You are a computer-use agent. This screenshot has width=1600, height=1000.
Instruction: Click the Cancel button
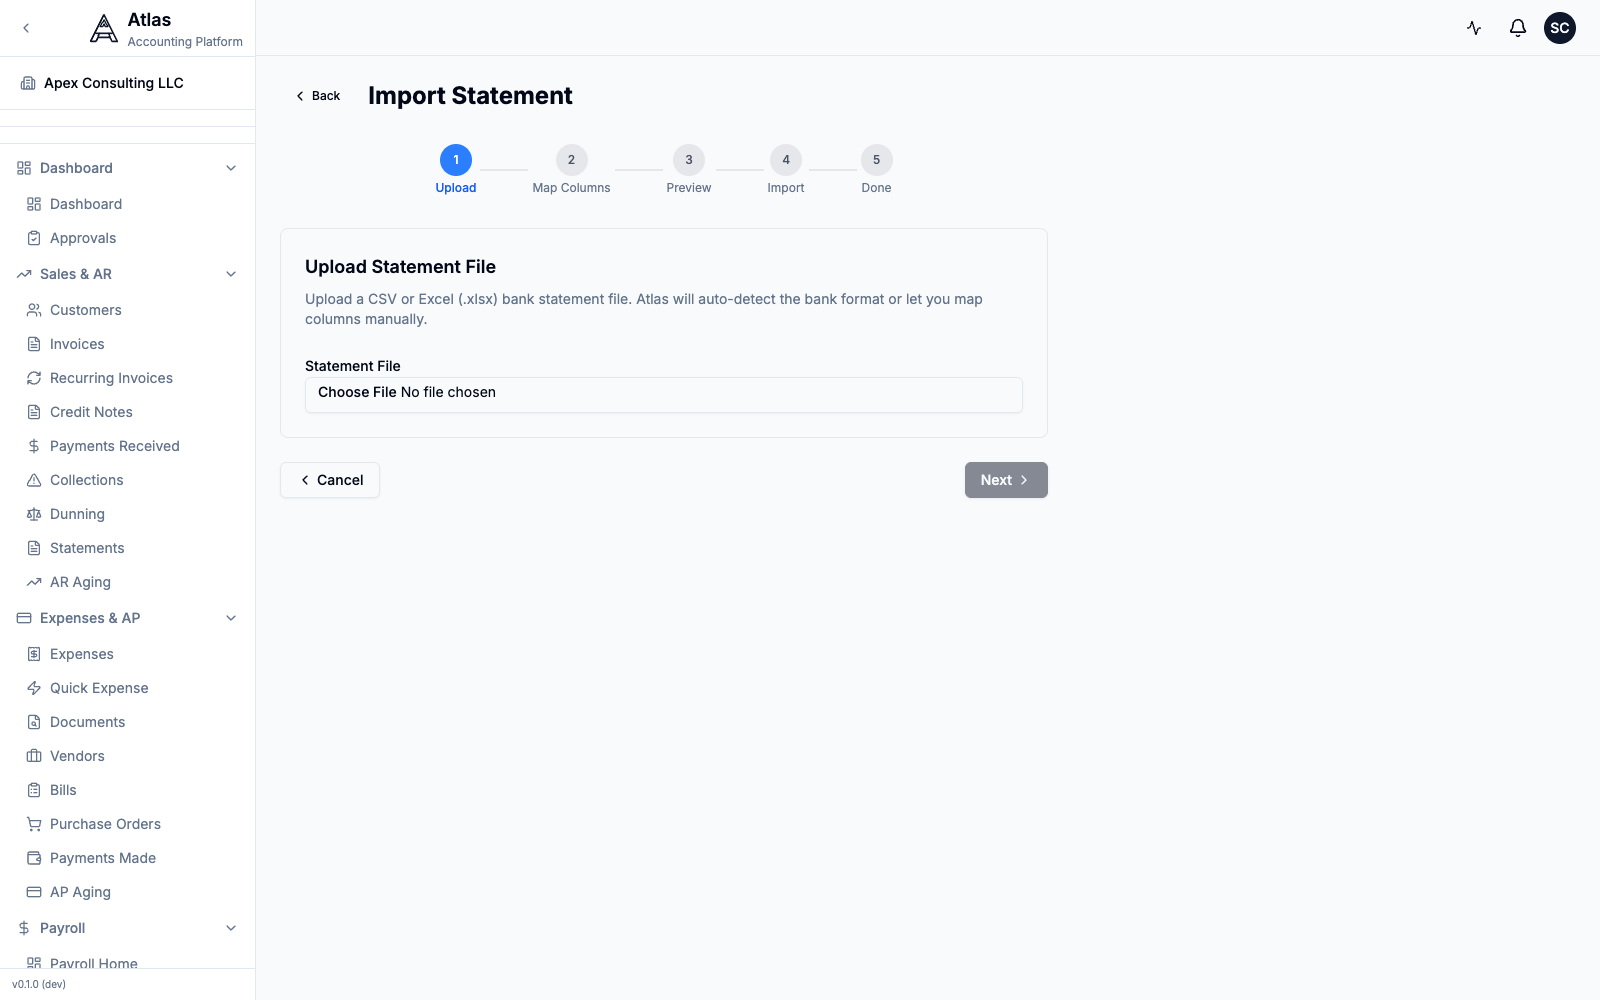click(330, 480)
